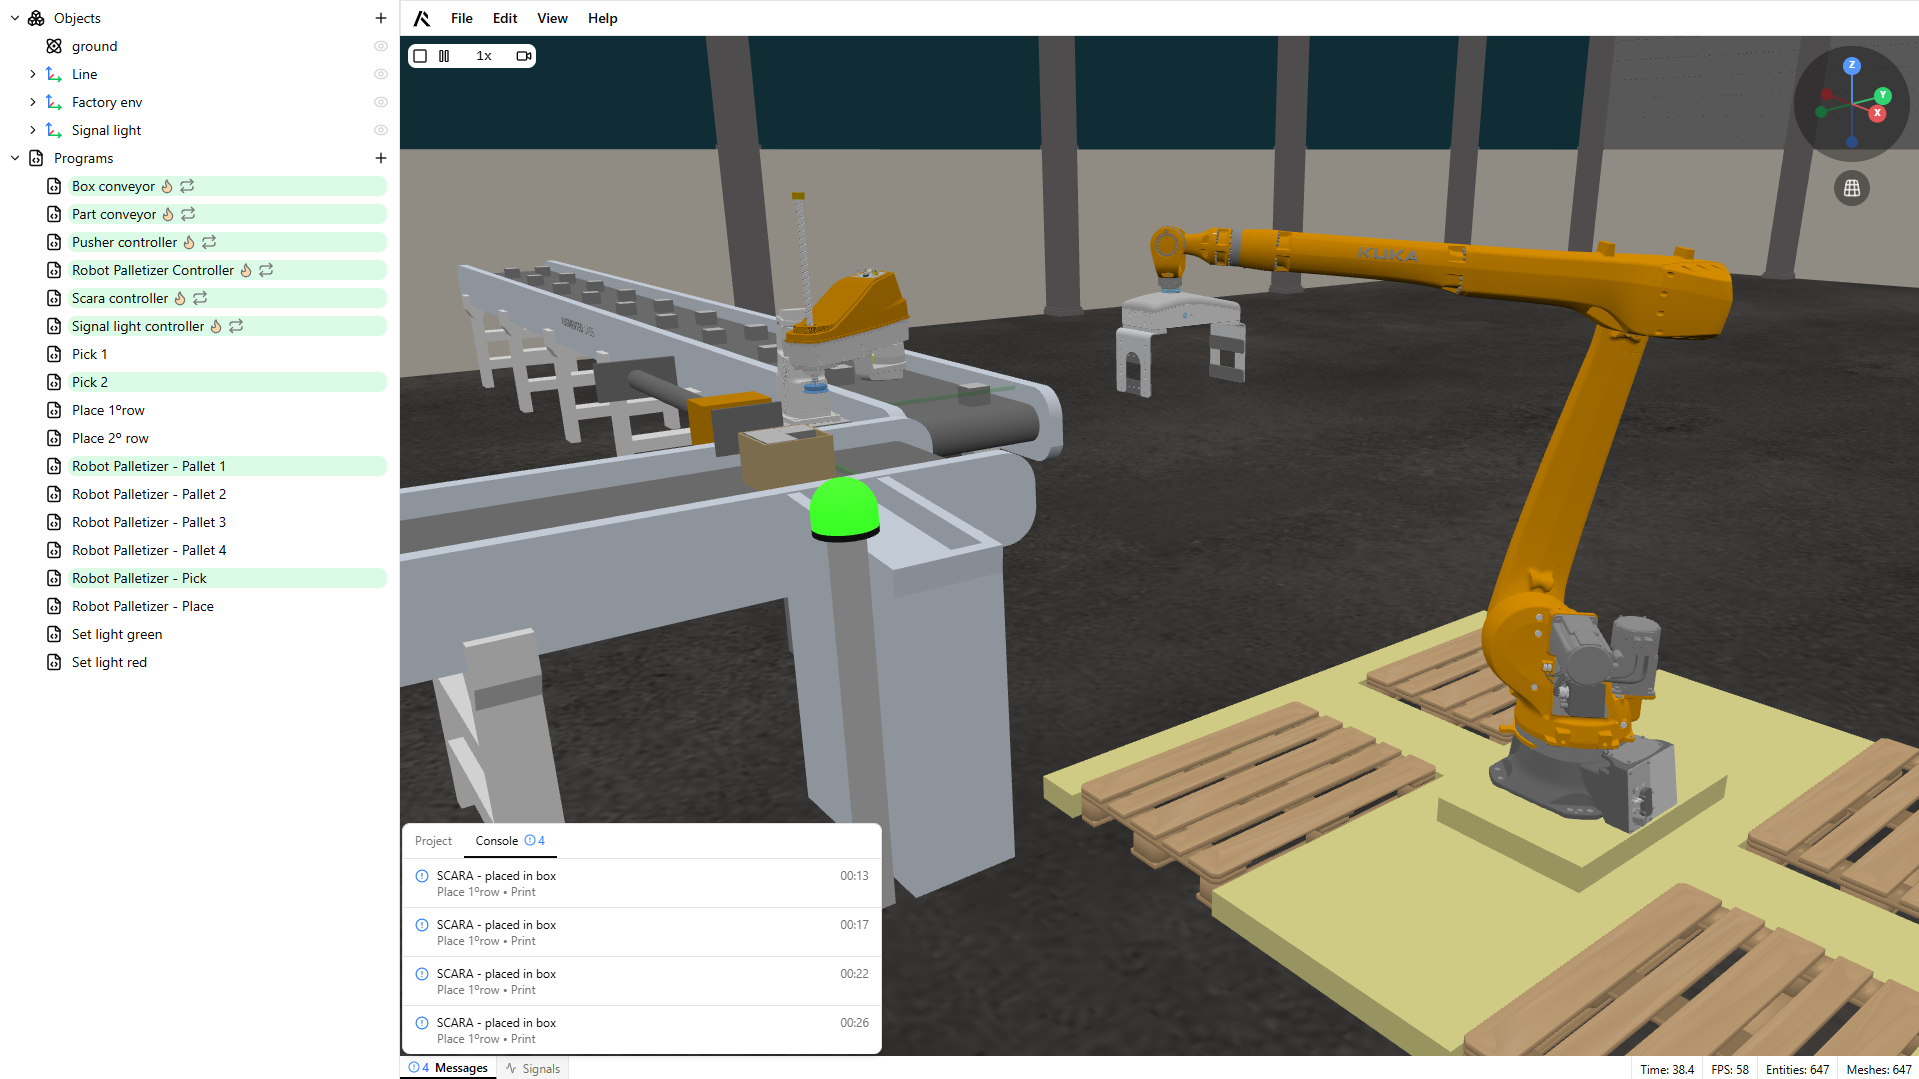Toggle visibility of Factory env
Screen dimensions: 1919x1079
[x=380, y=102]
